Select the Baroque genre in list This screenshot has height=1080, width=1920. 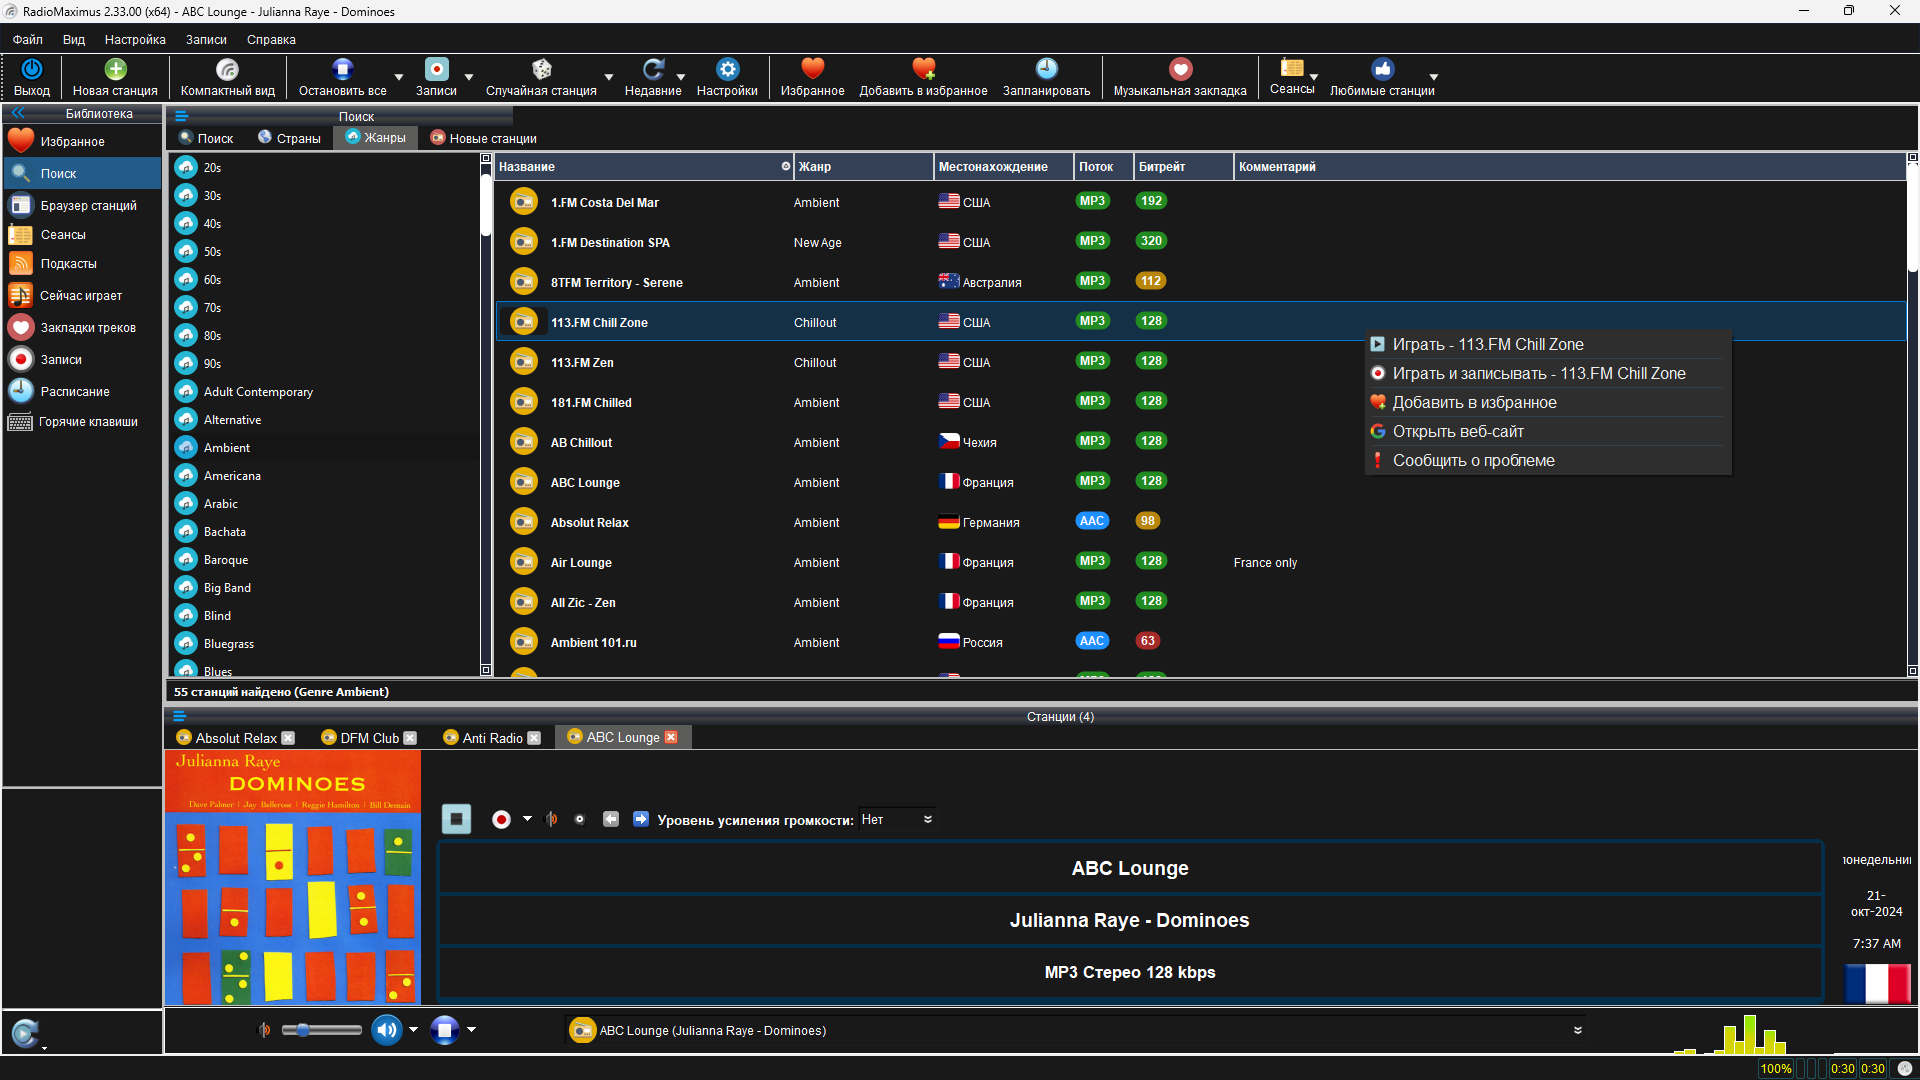point(226,560)
